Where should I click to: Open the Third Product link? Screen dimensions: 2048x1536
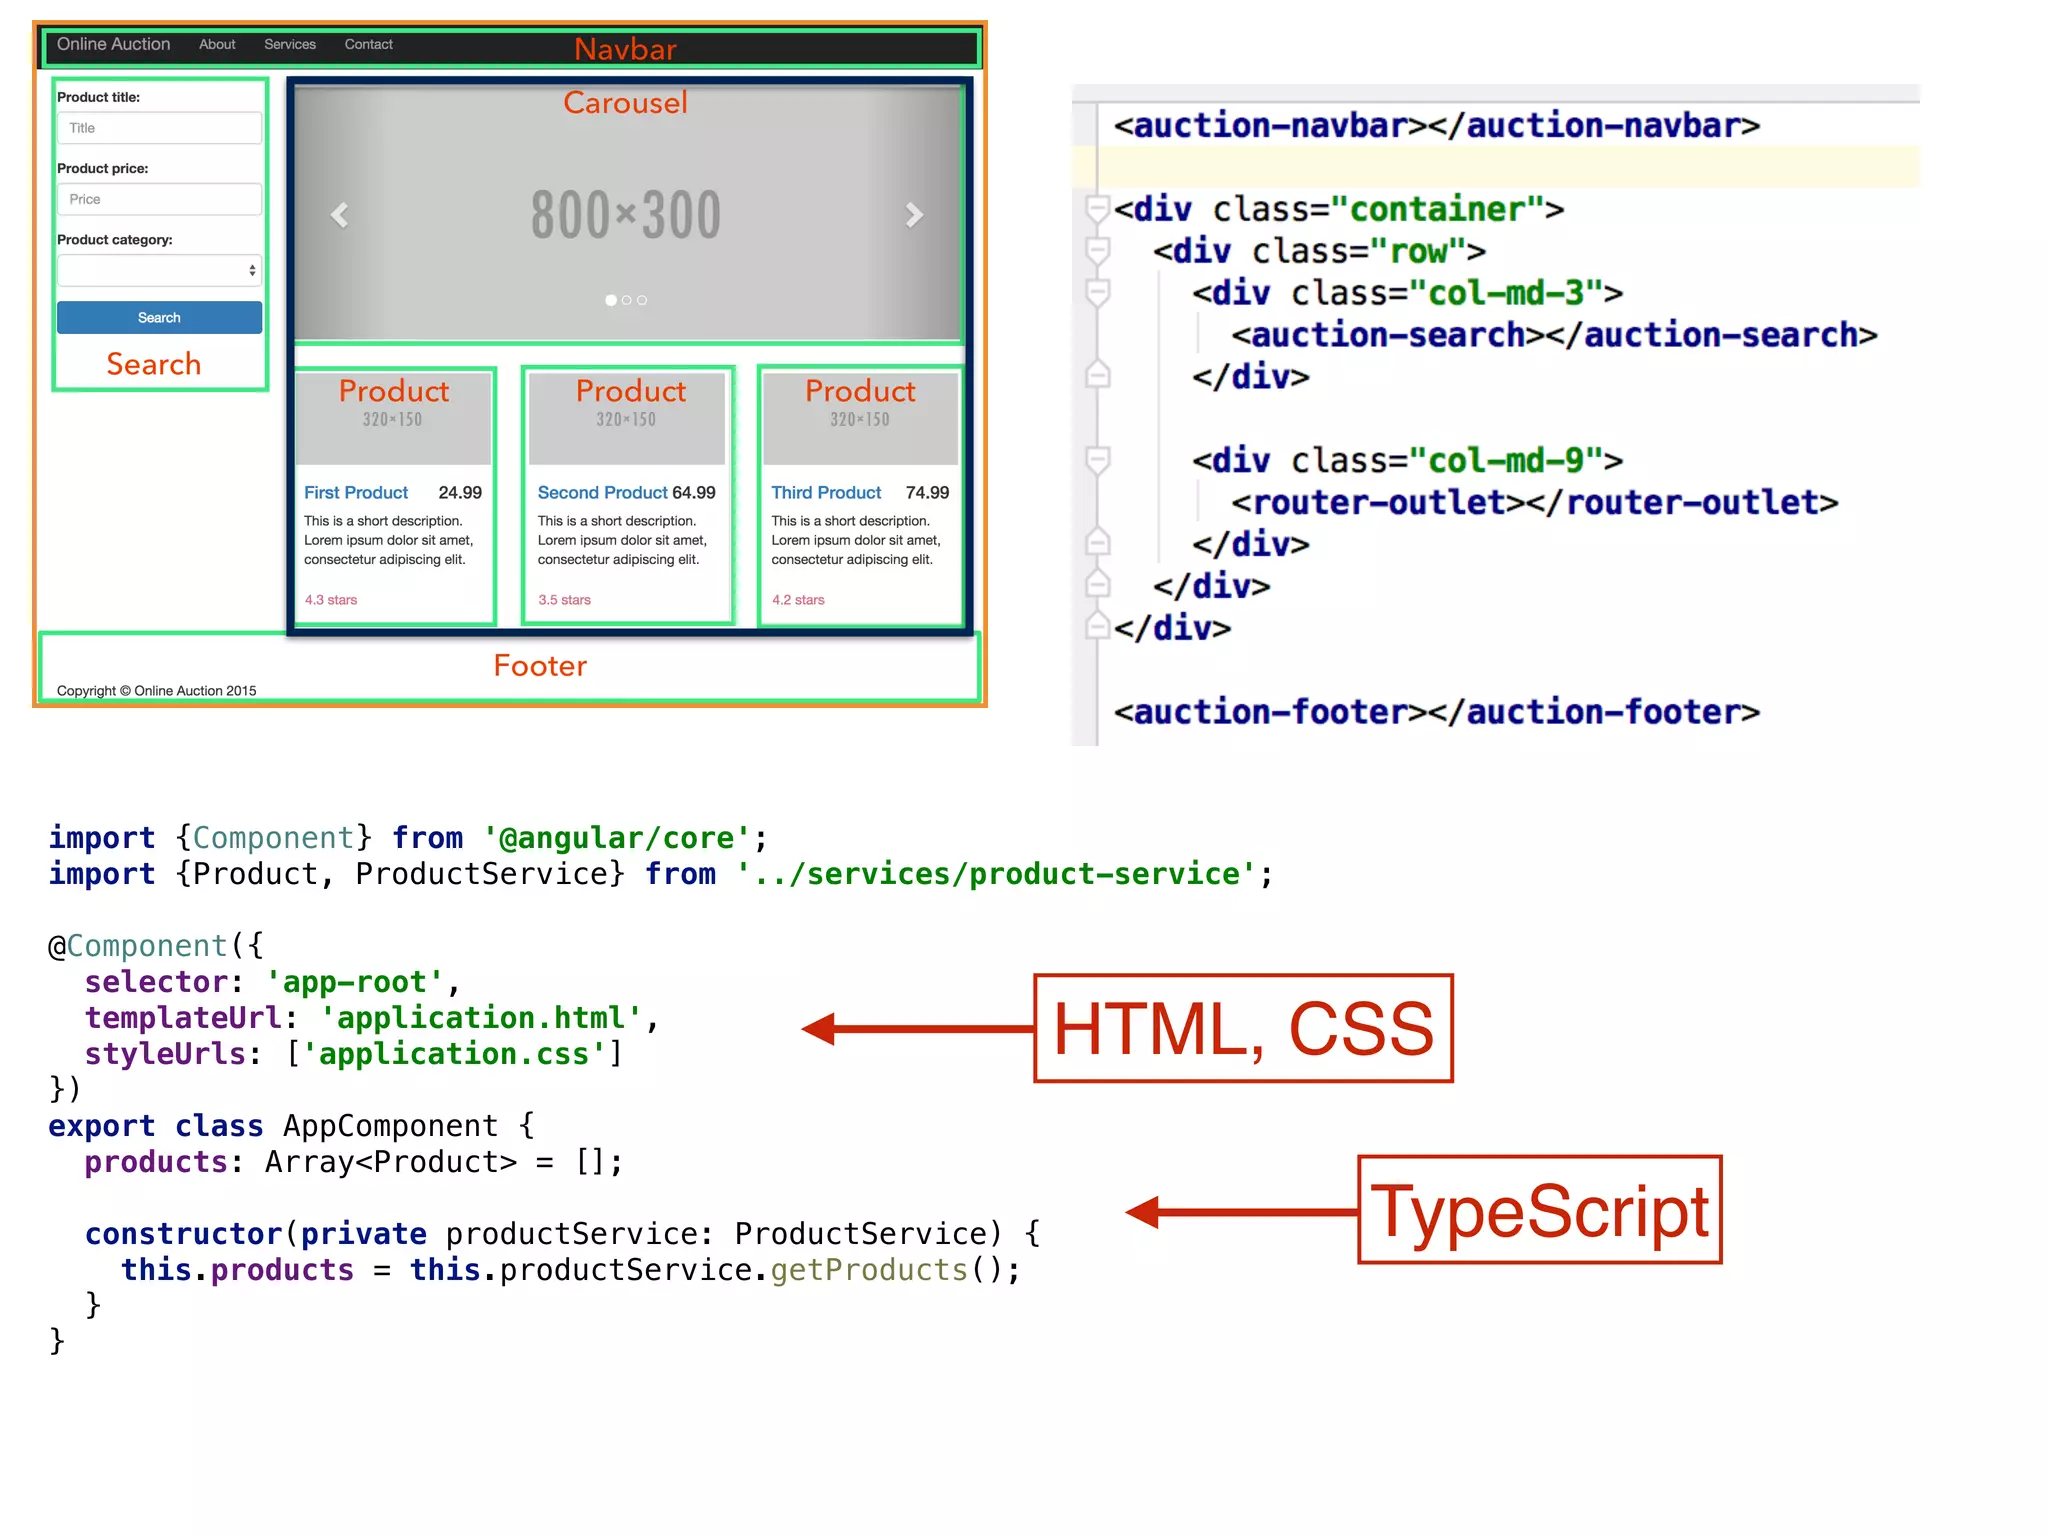[826, 492]
